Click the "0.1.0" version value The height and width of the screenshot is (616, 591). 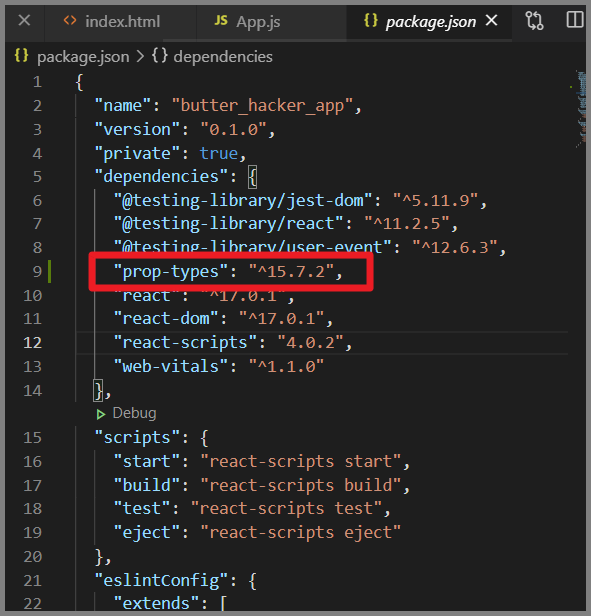coord(233,130)
